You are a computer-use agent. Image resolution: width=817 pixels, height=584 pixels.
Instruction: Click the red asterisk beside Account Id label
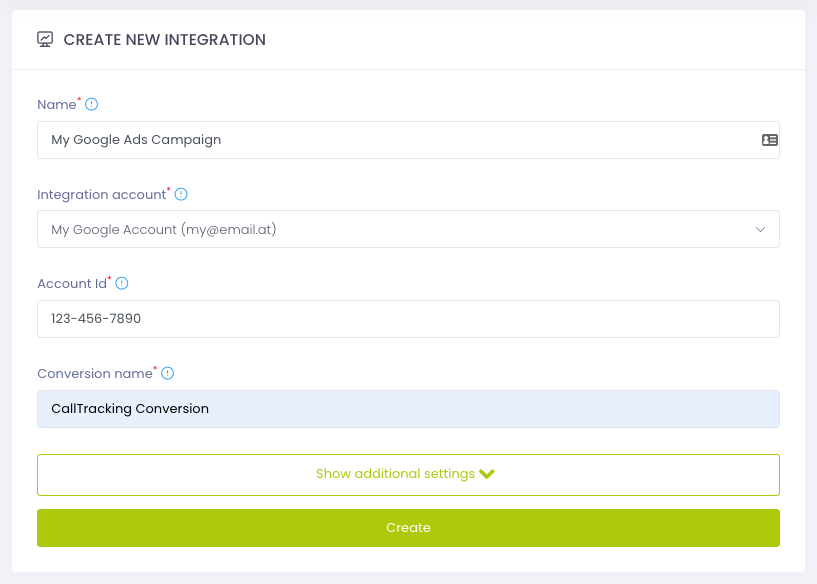tap(109, 279)
